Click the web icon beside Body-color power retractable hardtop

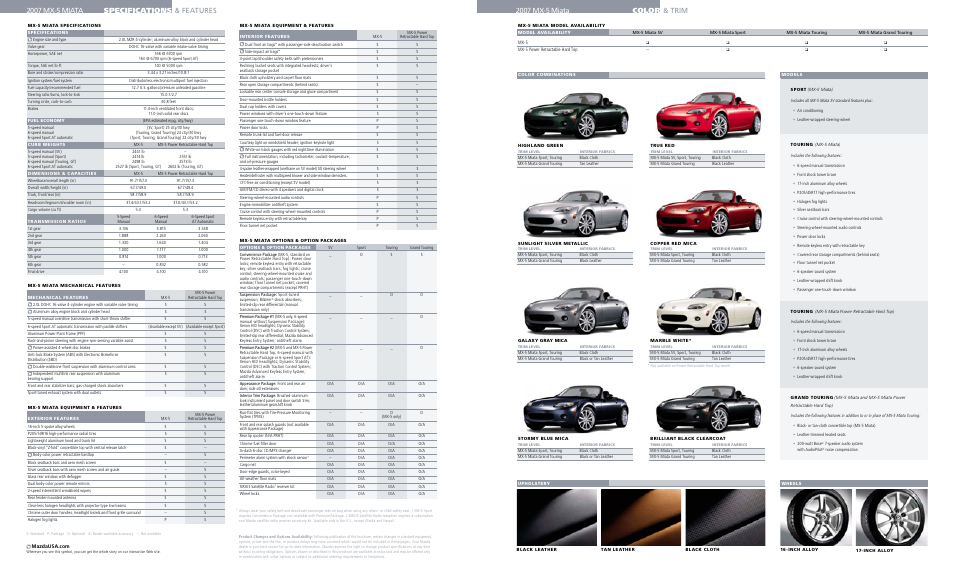30,455
